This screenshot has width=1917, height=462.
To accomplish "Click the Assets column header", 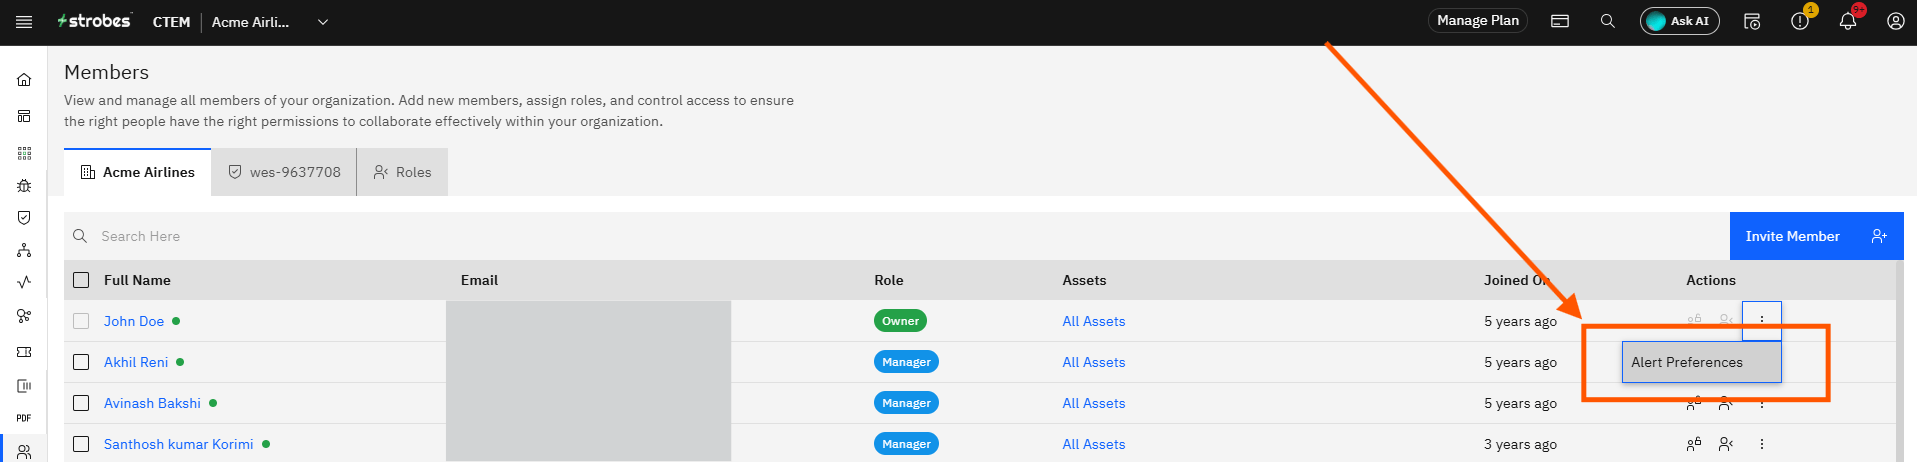I will point(1084,280).
